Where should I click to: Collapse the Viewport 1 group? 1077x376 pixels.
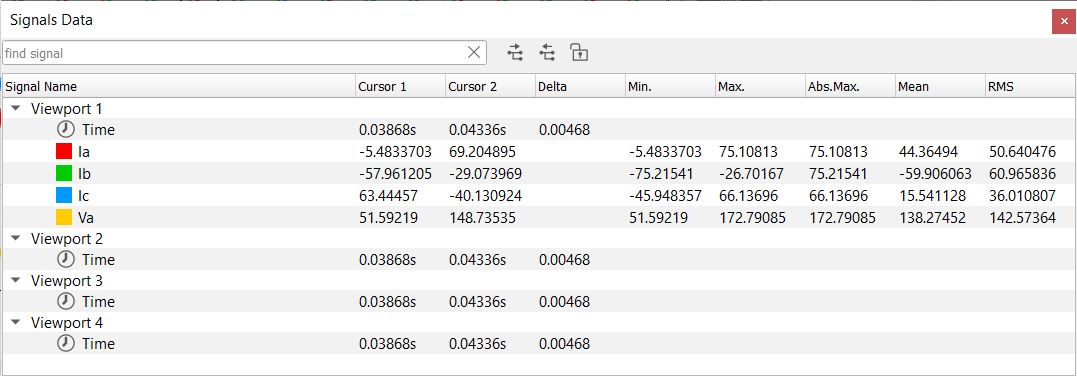(16, 109)
